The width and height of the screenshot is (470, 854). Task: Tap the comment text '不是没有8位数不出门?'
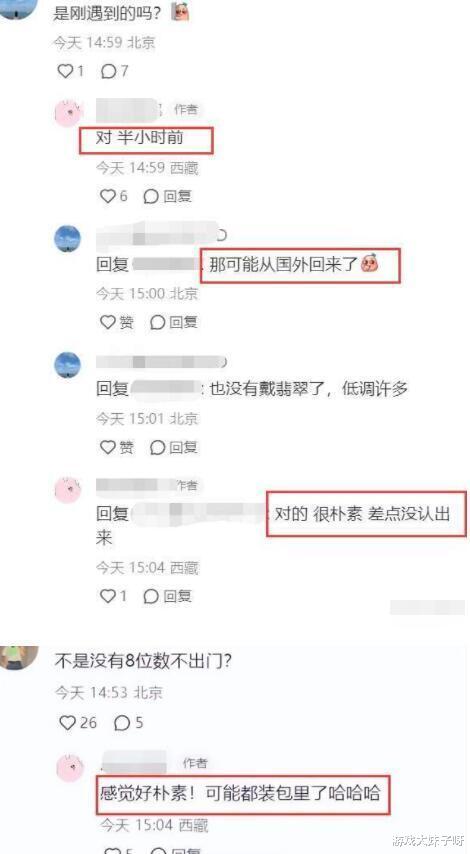pos(144,662)
